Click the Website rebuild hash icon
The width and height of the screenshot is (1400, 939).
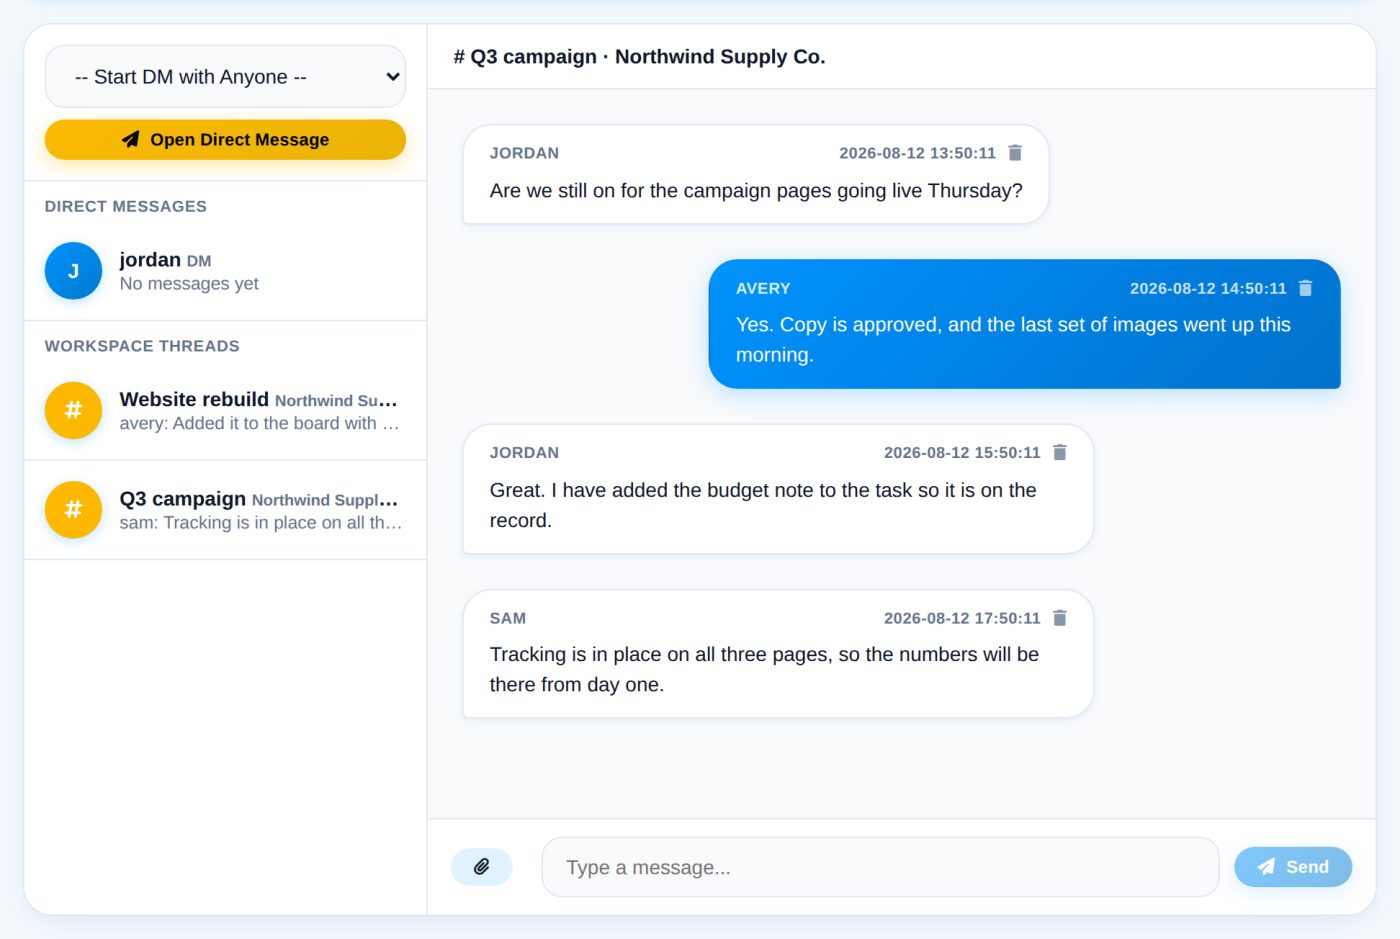[73, 410]
